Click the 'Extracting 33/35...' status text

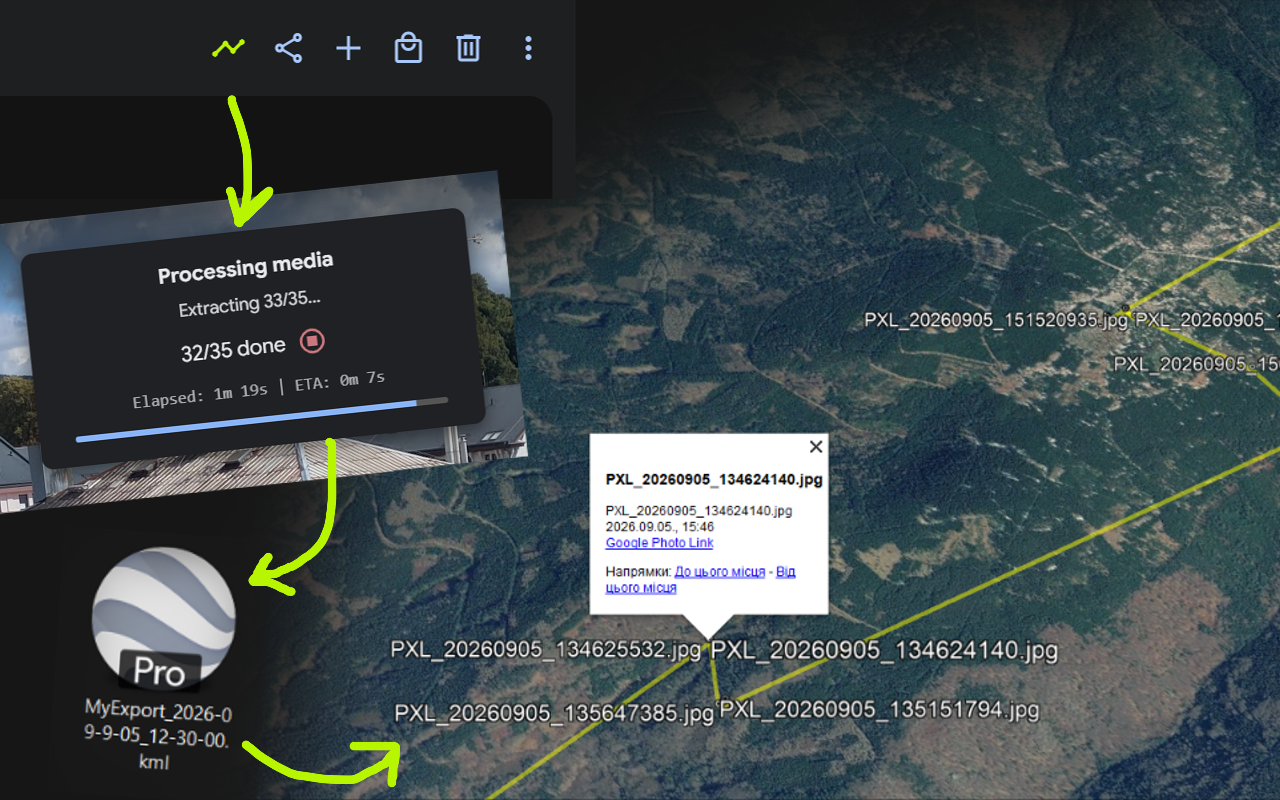(x=250, y=303)
